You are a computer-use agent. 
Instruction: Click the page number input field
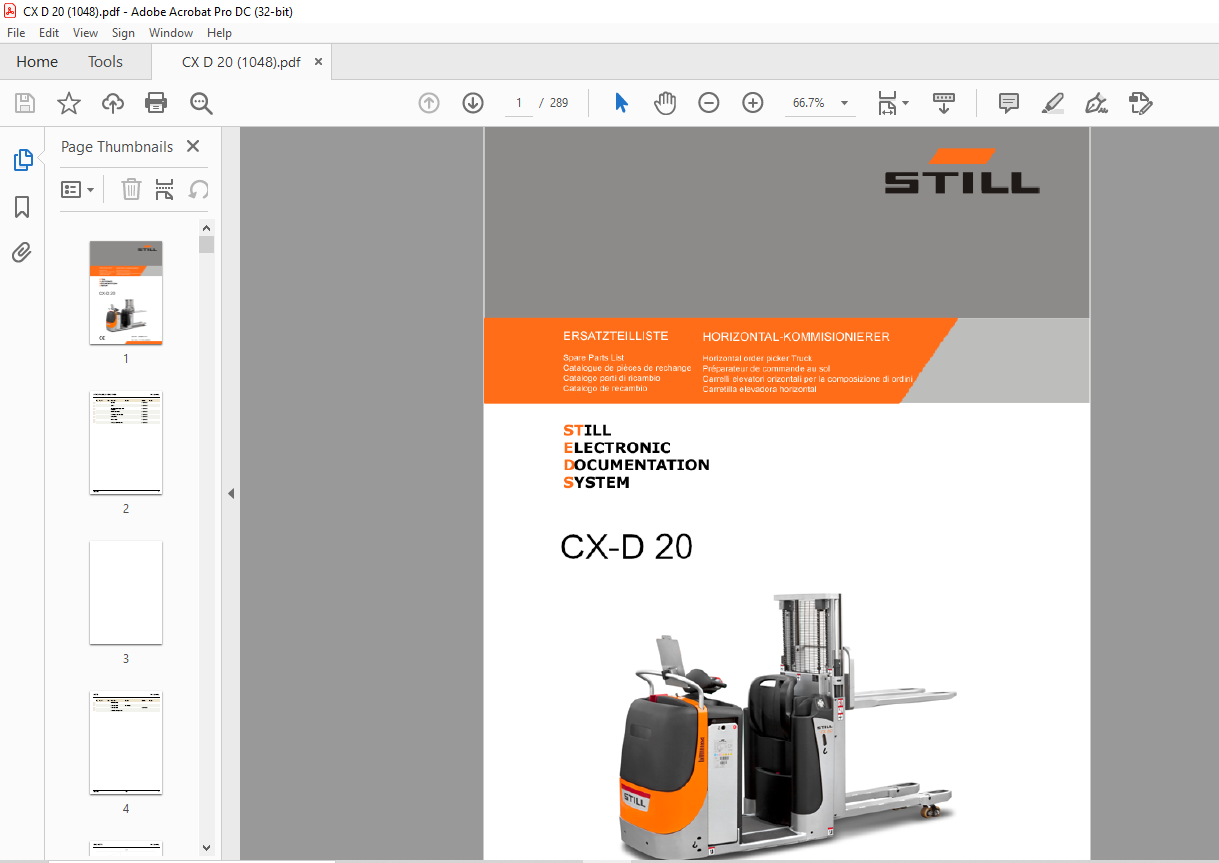(519, 103)
